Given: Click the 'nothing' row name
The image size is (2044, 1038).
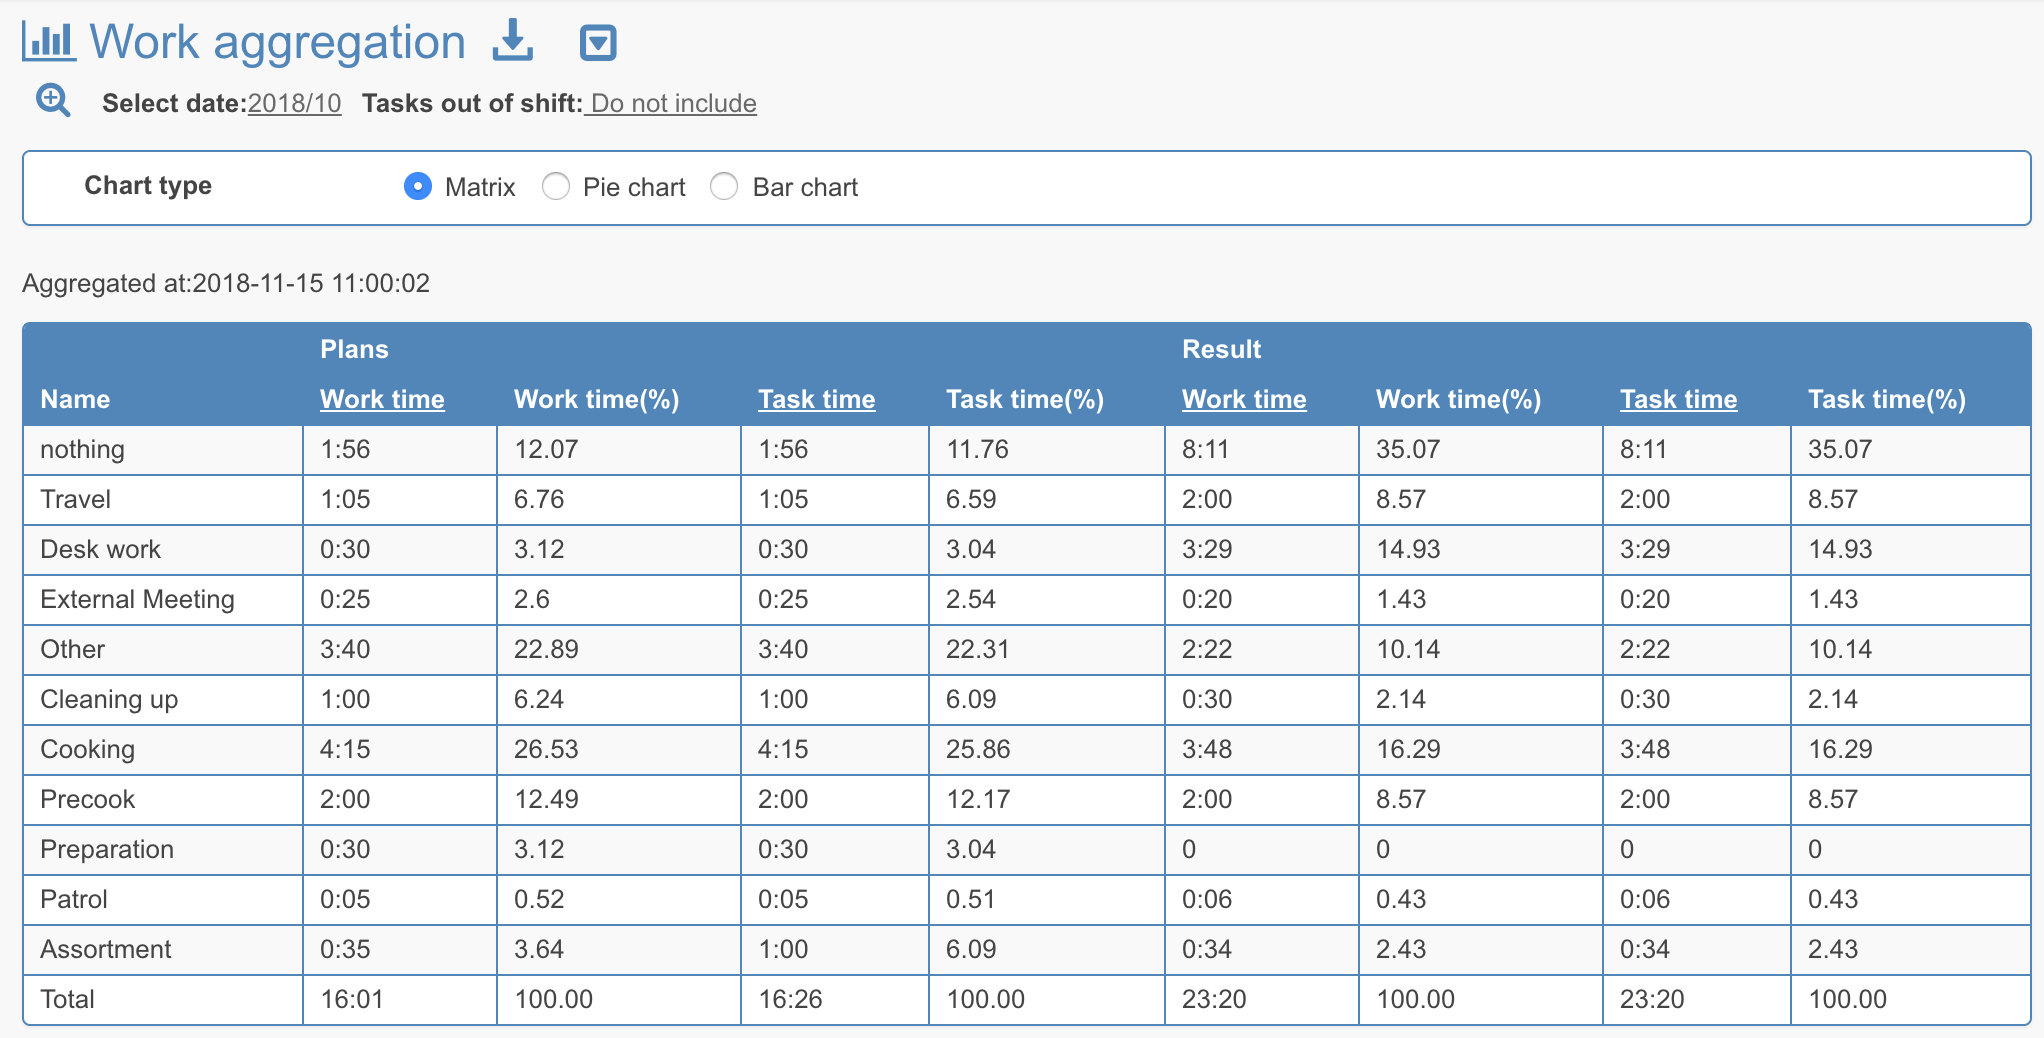Looking at the screenshot, I should point(82,449).
